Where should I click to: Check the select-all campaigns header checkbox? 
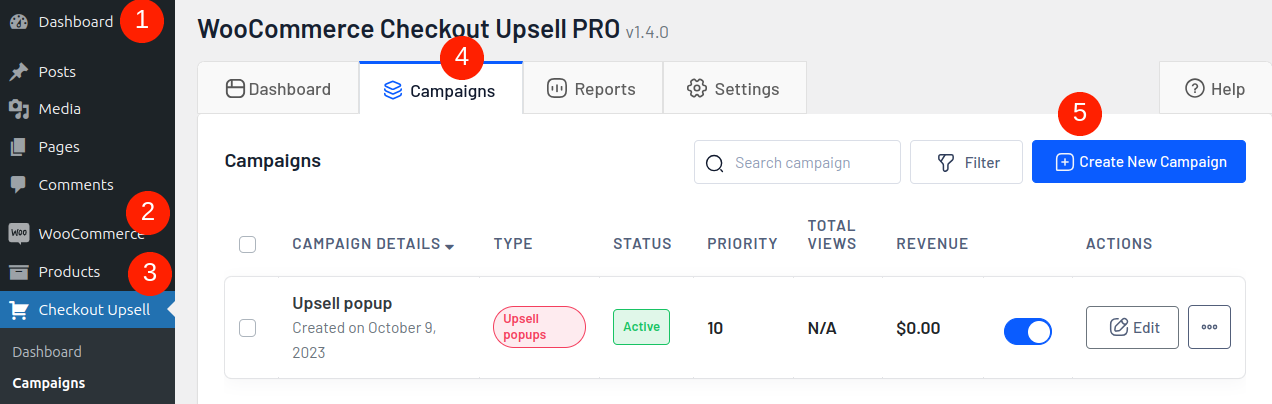point(248,244)
